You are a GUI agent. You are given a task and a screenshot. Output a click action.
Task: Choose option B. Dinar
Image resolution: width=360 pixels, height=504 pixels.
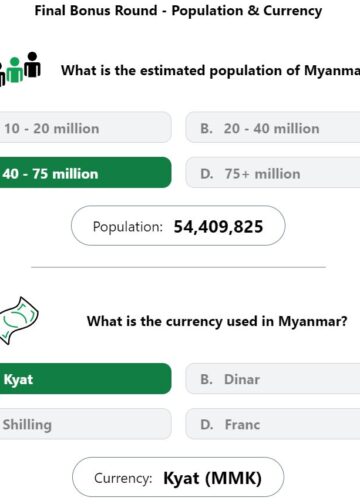pyautogui.click(x=273, y=379)
